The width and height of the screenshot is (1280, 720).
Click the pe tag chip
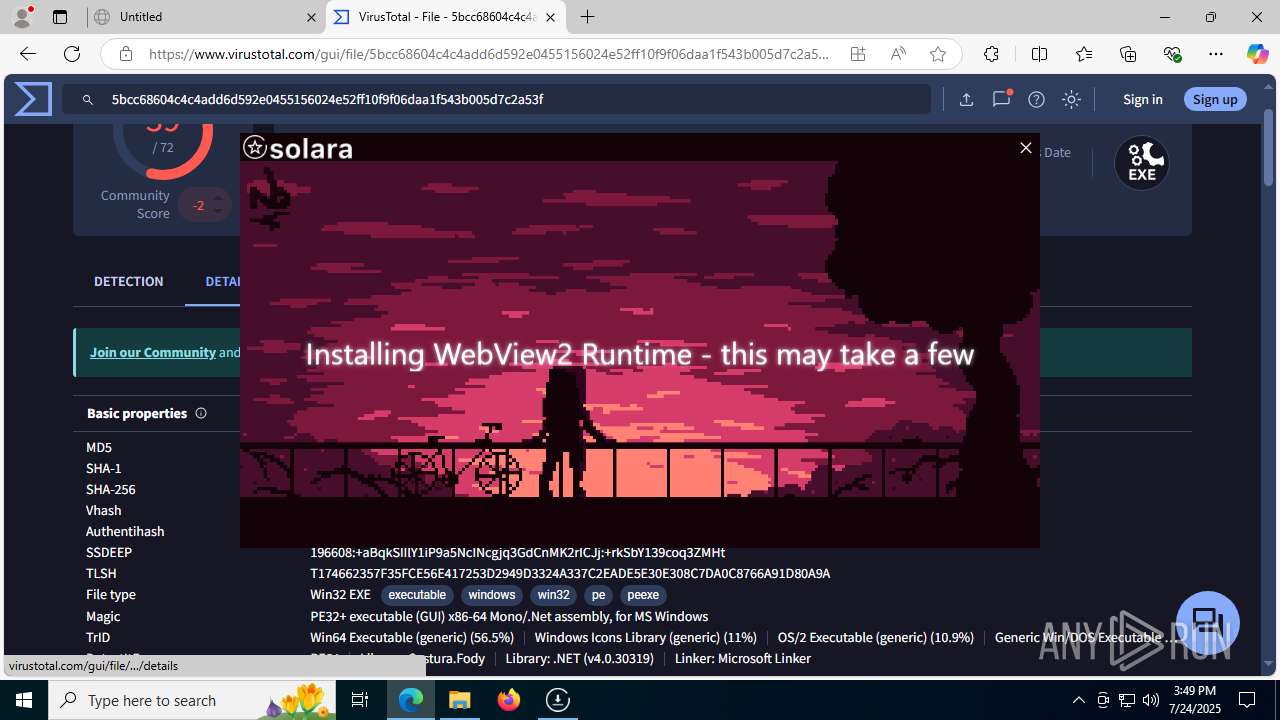598,595
